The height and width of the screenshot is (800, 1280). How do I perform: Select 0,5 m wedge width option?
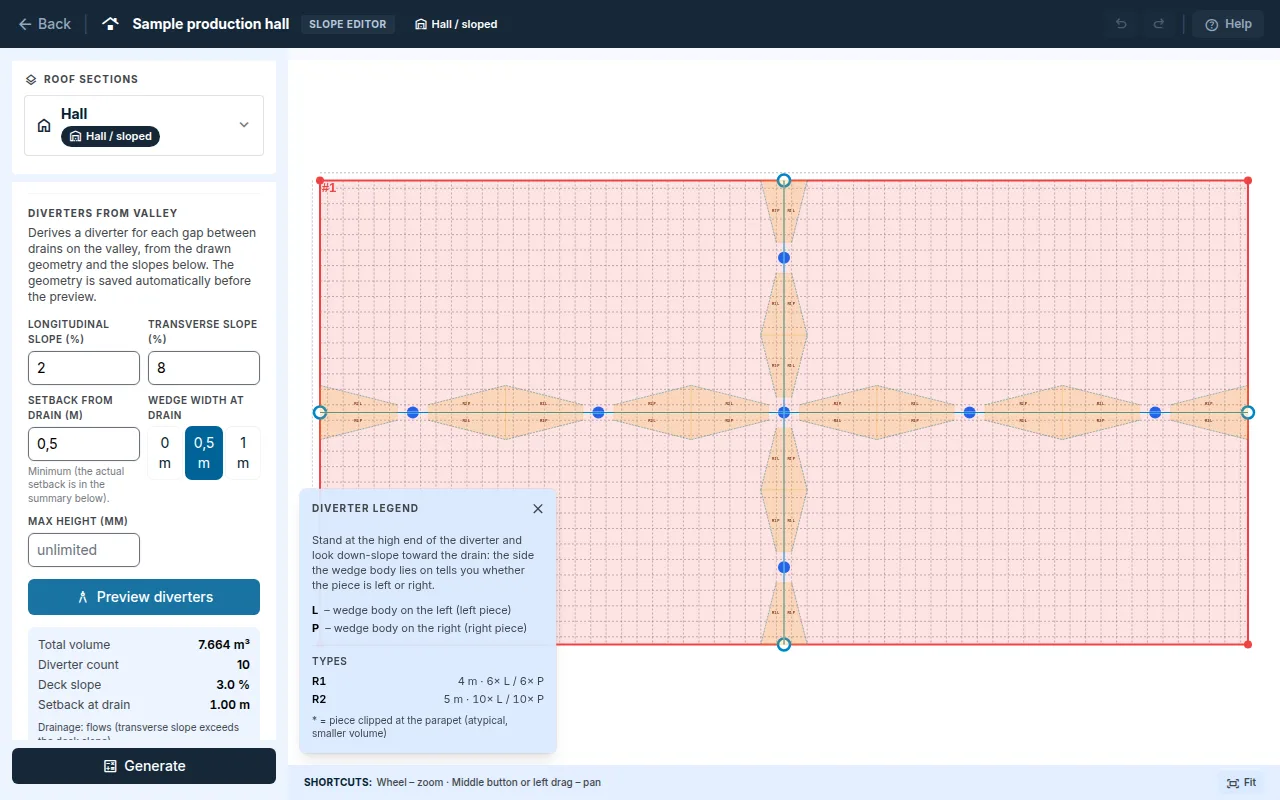coord(204,453)
